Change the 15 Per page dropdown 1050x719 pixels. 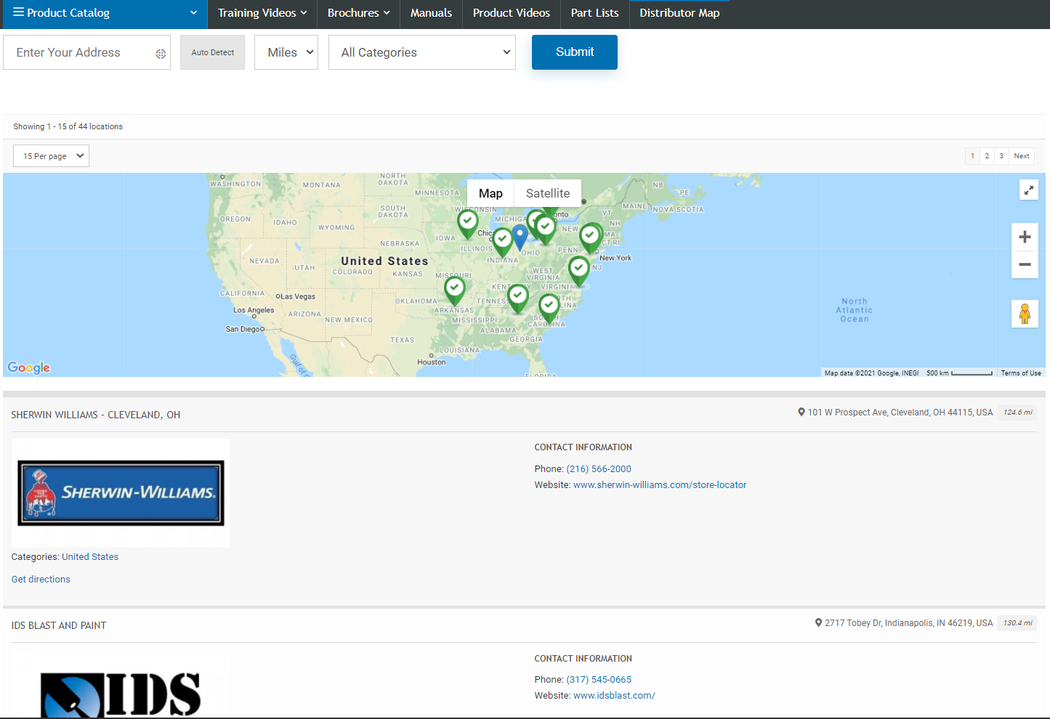51,156
